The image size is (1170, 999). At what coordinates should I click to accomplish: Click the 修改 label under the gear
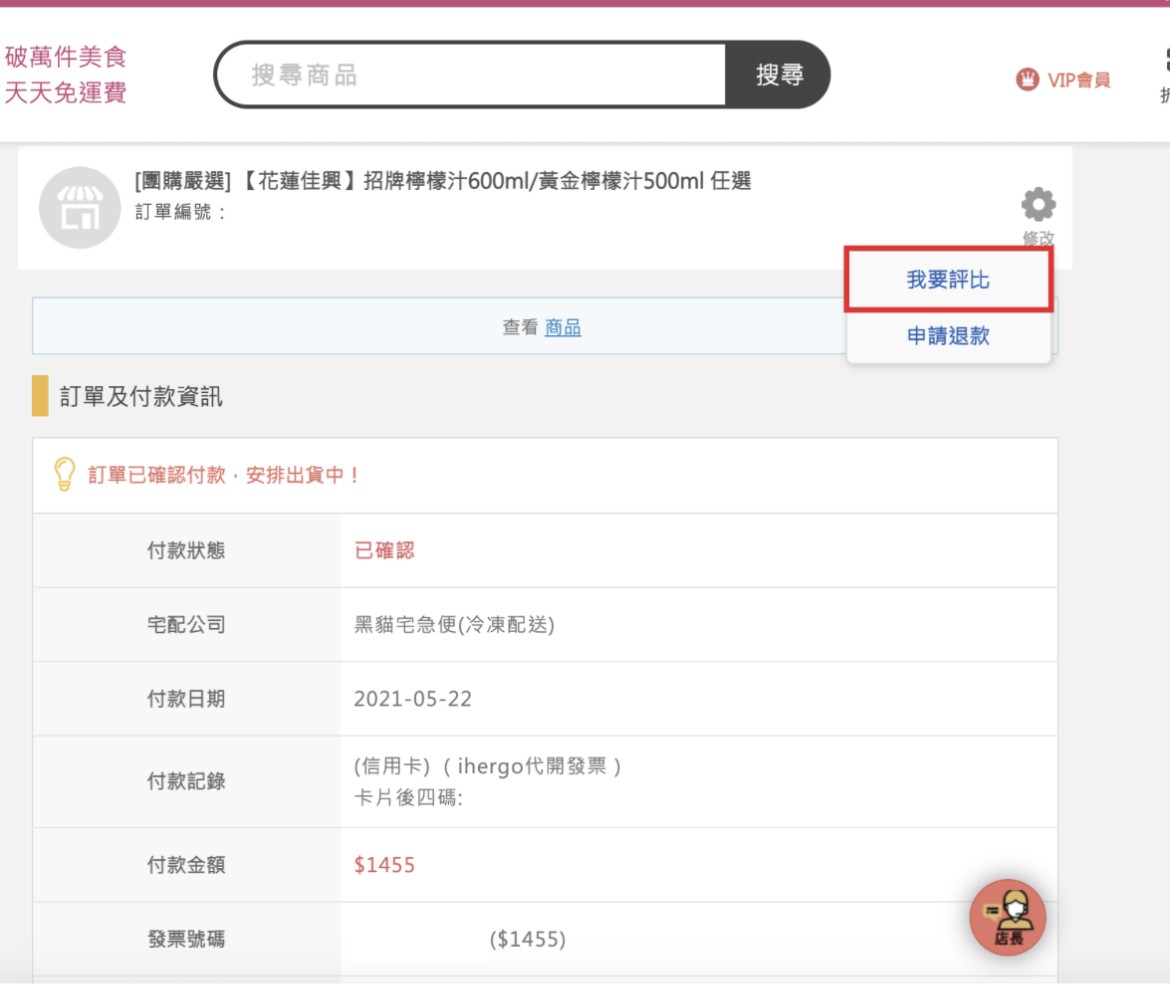[x=1038, y=237]
